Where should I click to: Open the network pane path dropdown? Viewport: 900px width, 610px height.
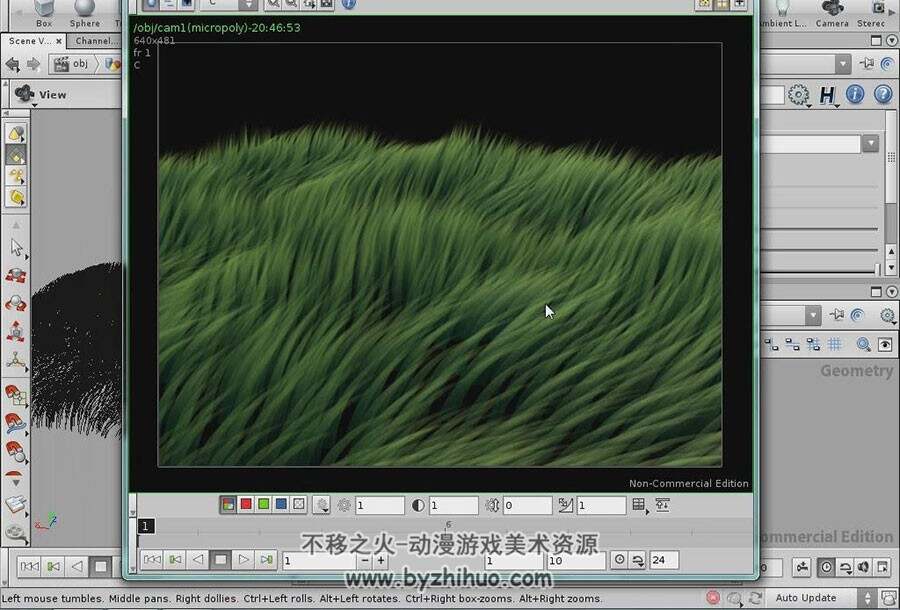pos(813,315)
